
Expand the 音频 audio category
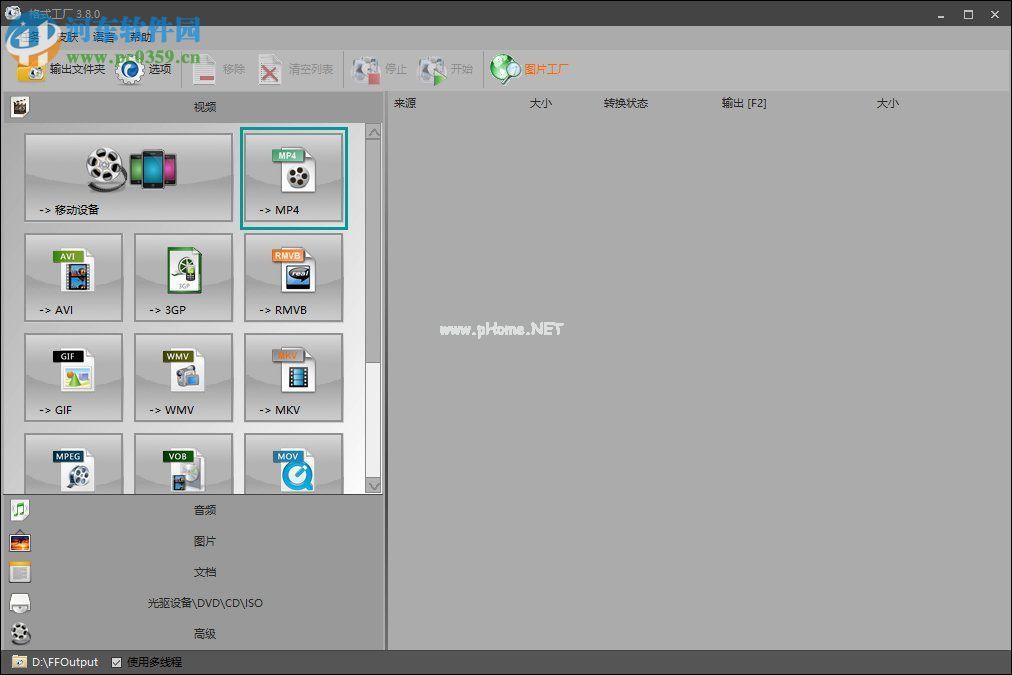coord(204,510)
